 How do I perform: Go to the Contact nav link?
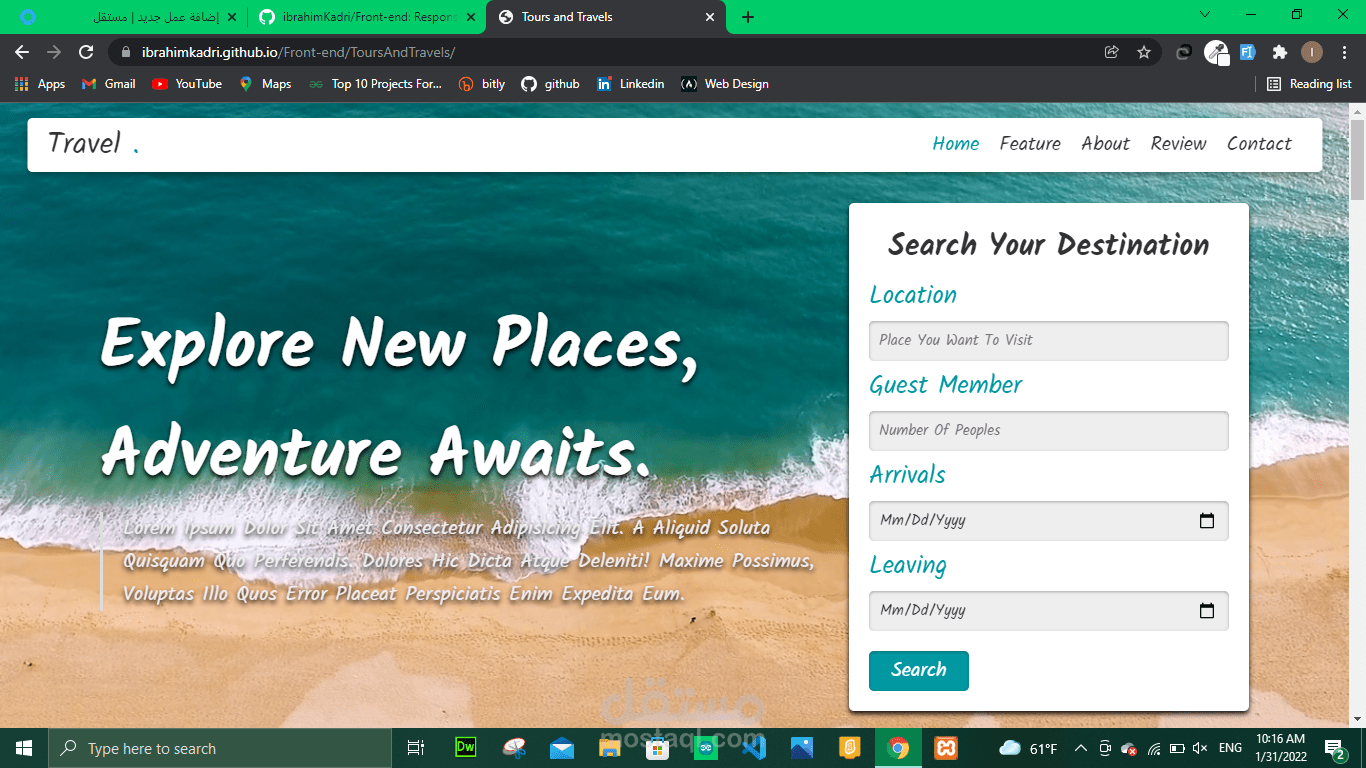click(1259, 144)
